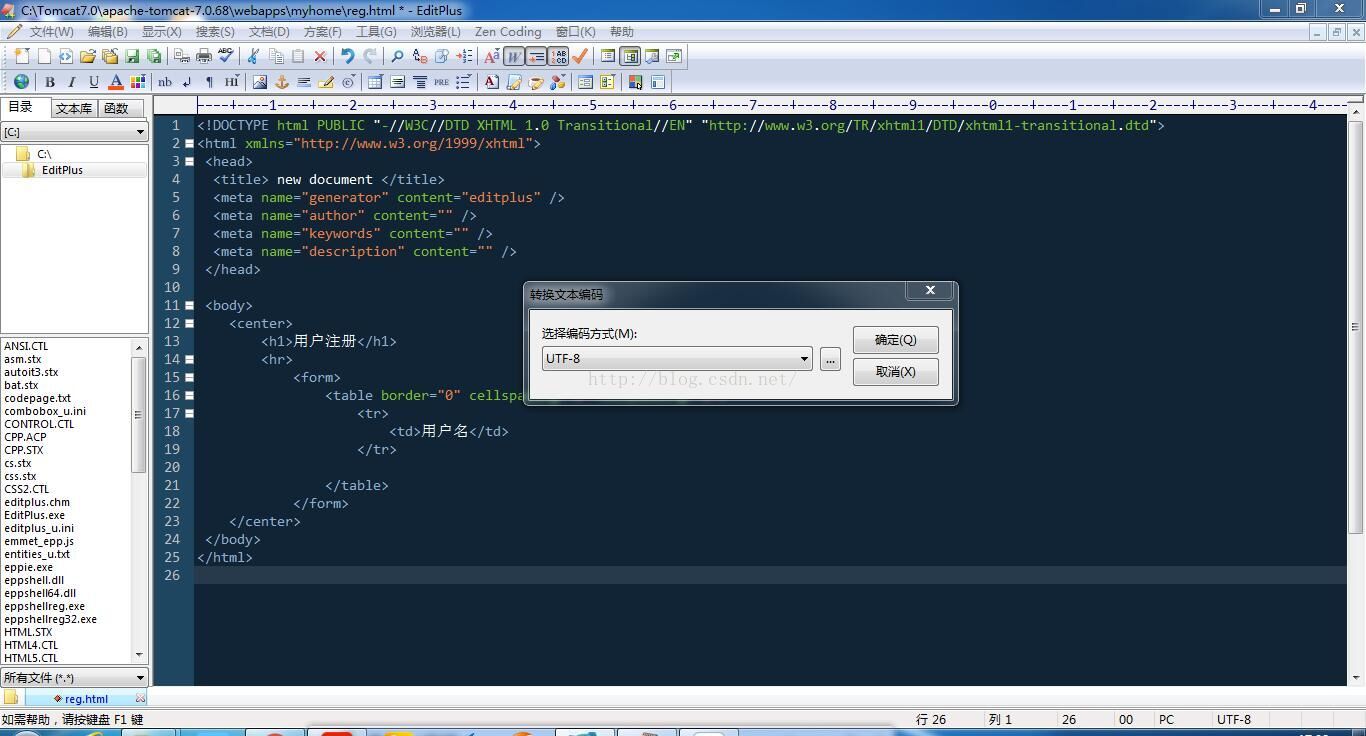The image size is (1366, 736).
Task: Open the UTF-8 encoding dropdown
Action: pyautogui.click(x=677, y=359)
